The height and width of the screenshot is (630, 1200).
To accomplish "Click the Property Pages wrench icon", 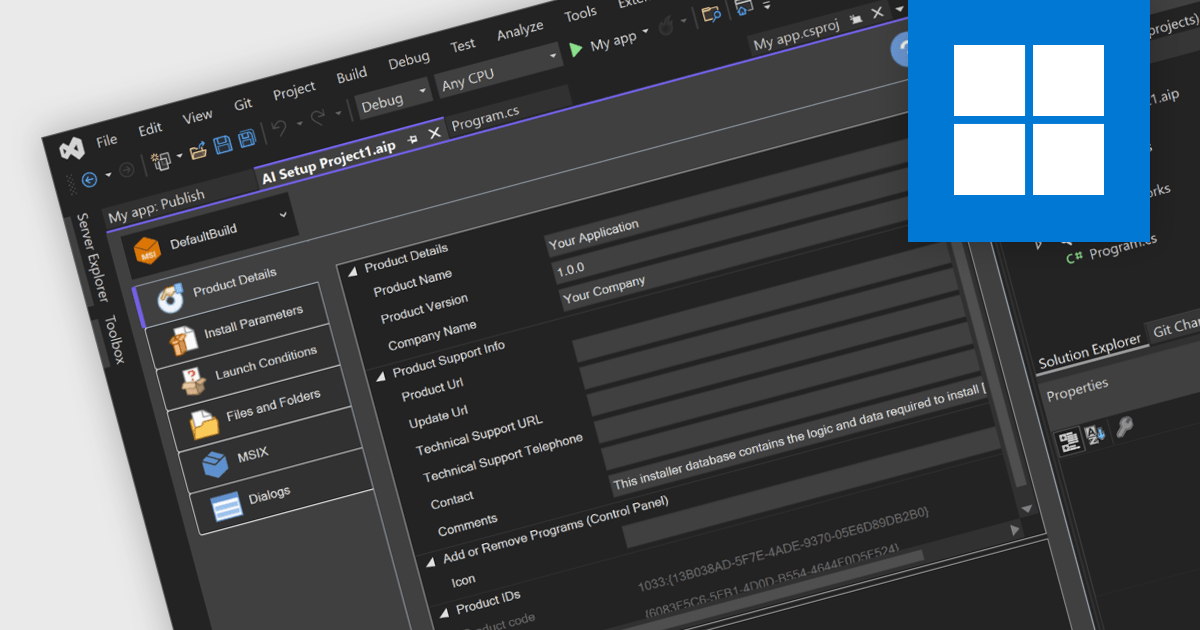I will click(x=1124, y=428).
